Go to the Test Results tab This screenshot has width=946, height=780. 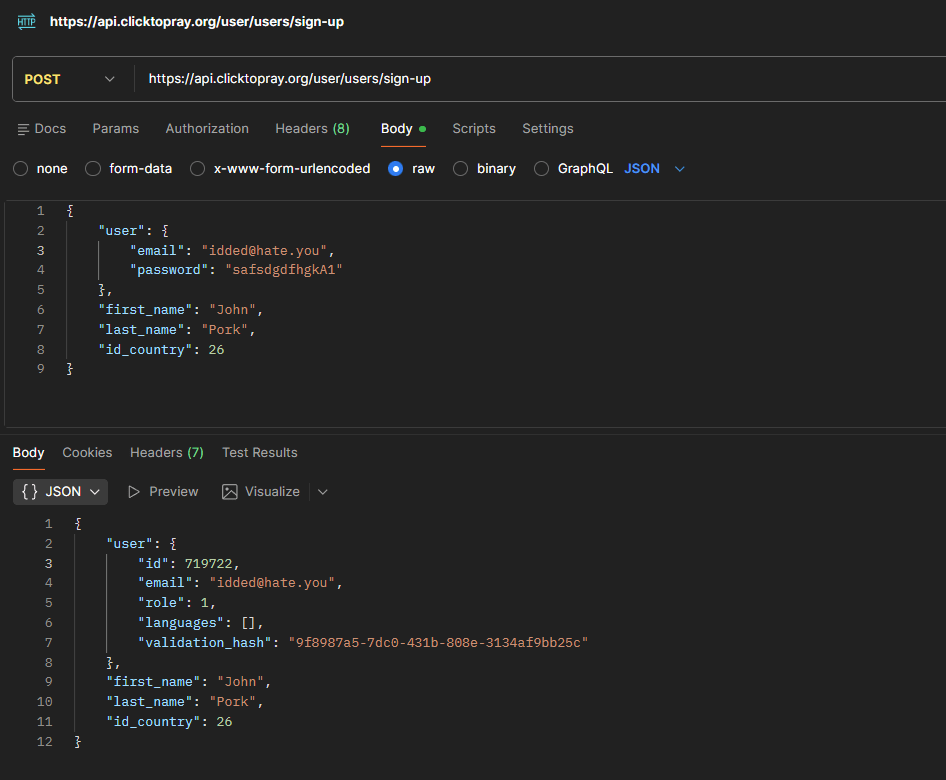tap(260, 452)
